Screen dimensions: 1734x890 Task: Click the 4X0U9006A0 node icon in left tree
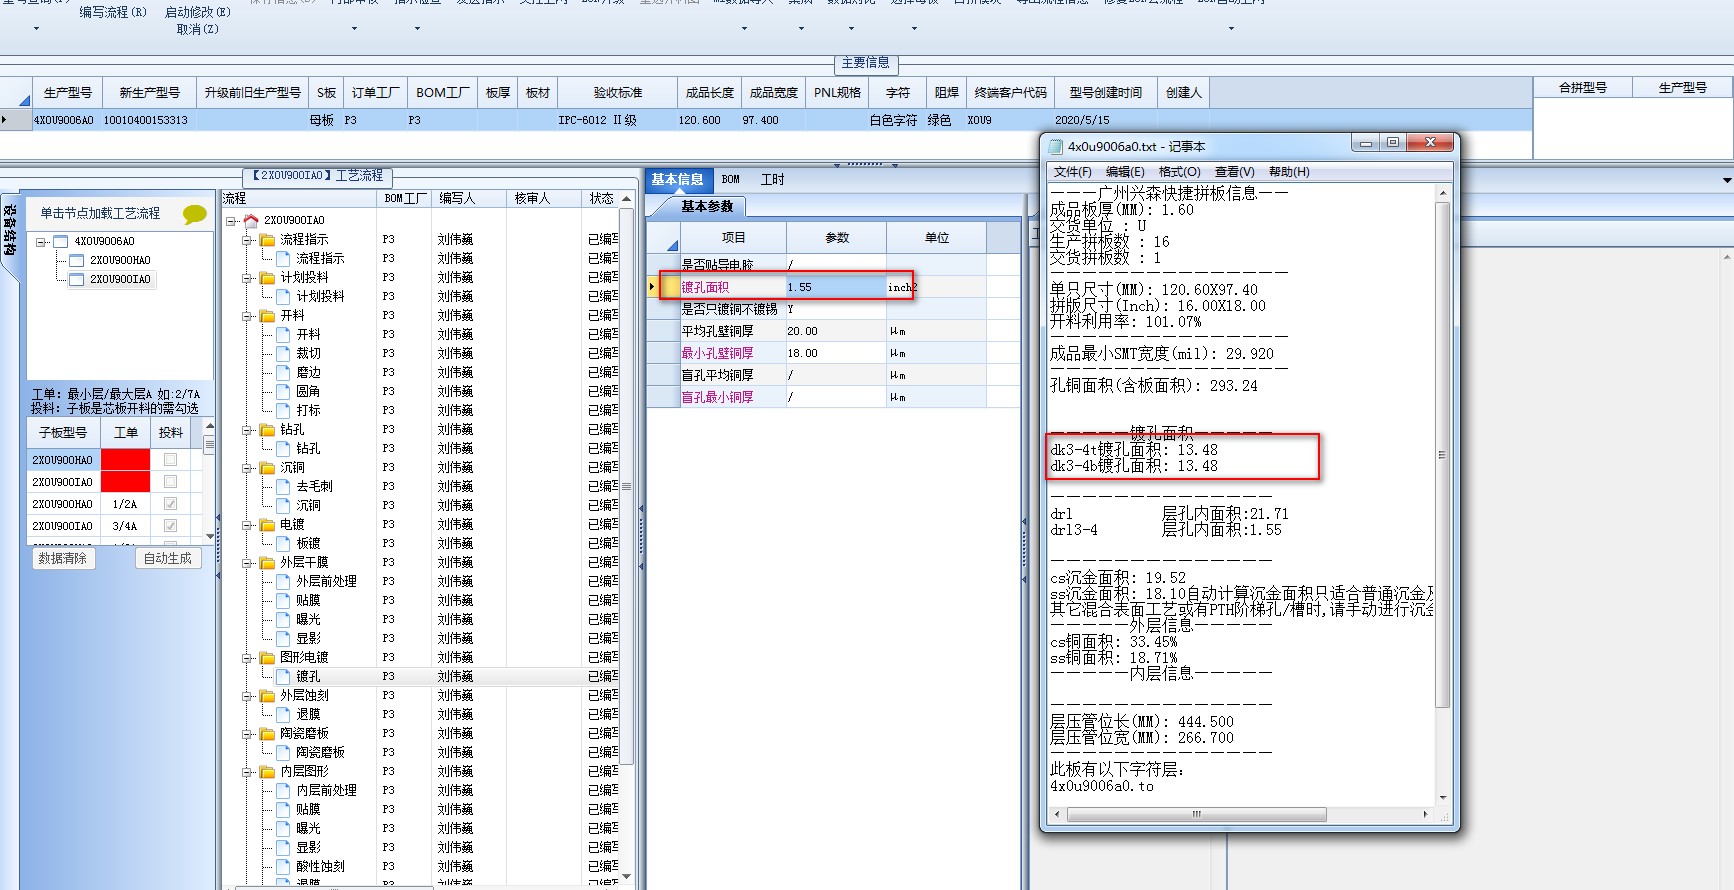tap(60, 241)
